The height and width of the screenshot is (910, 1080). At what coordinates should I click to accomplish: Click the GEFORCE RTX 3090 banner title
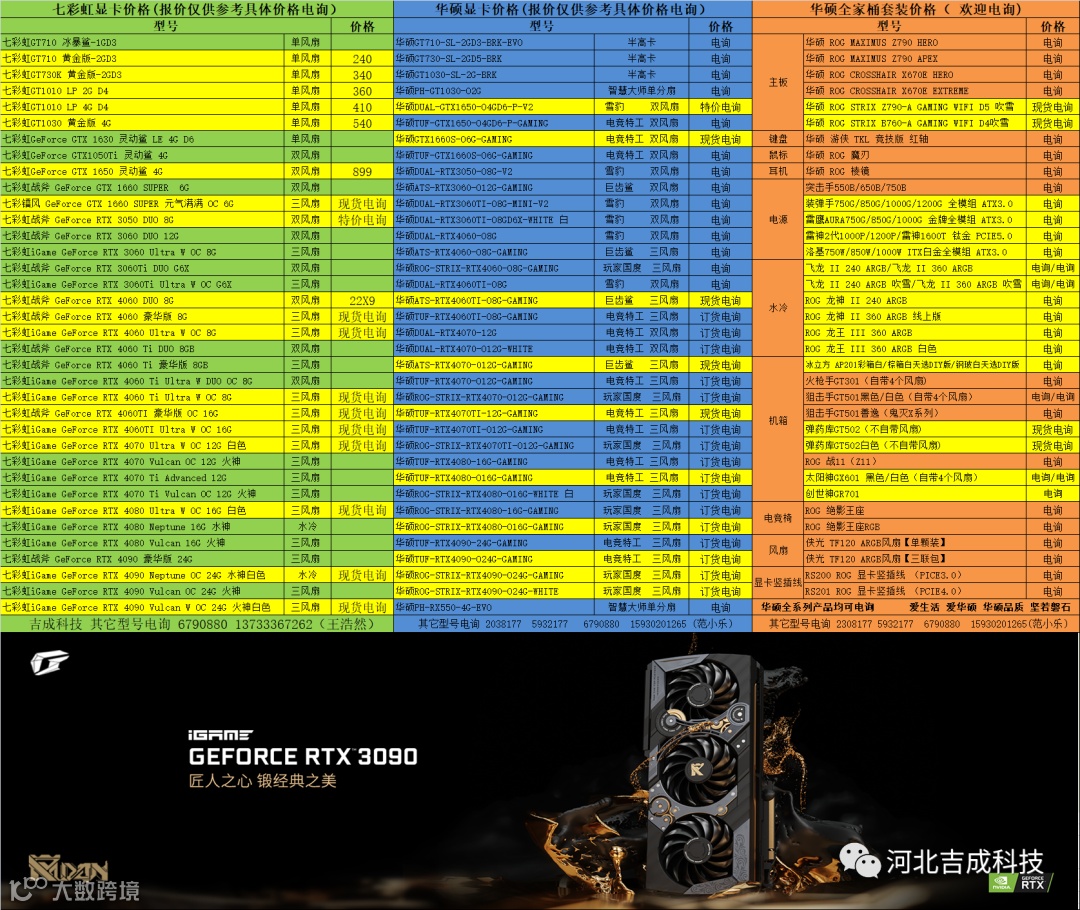[303, 756]
